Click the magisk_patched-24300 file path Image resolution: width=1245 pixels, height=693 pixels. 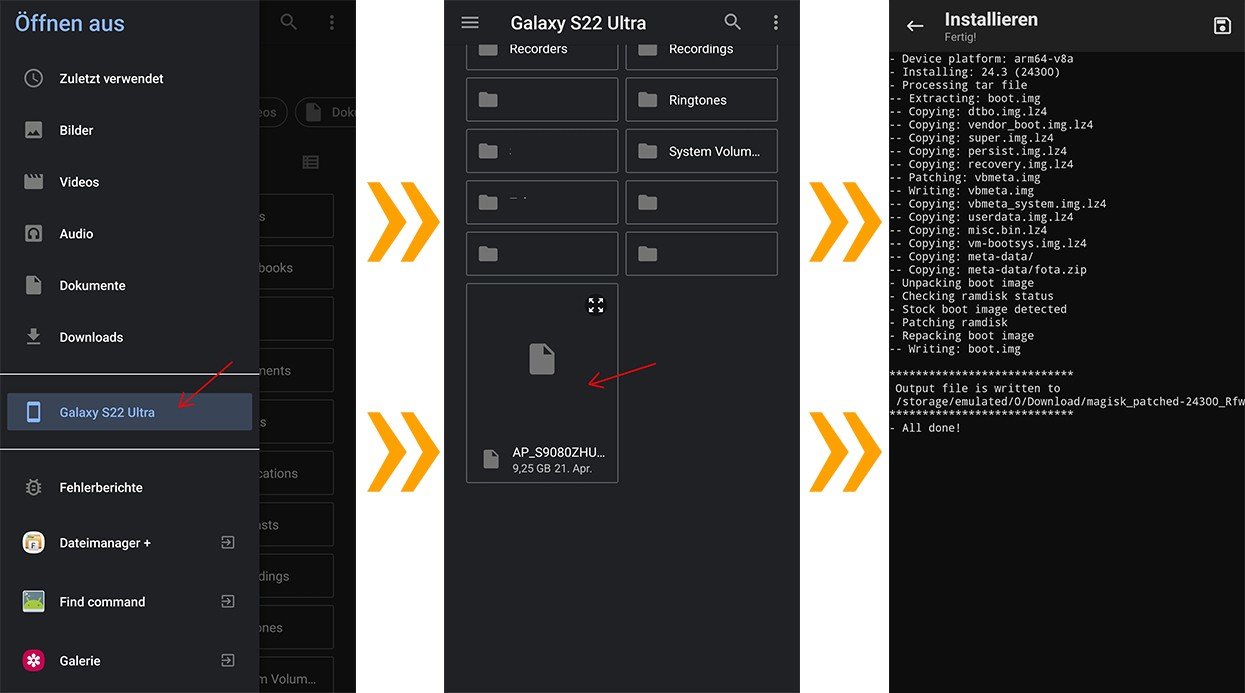1070,401
